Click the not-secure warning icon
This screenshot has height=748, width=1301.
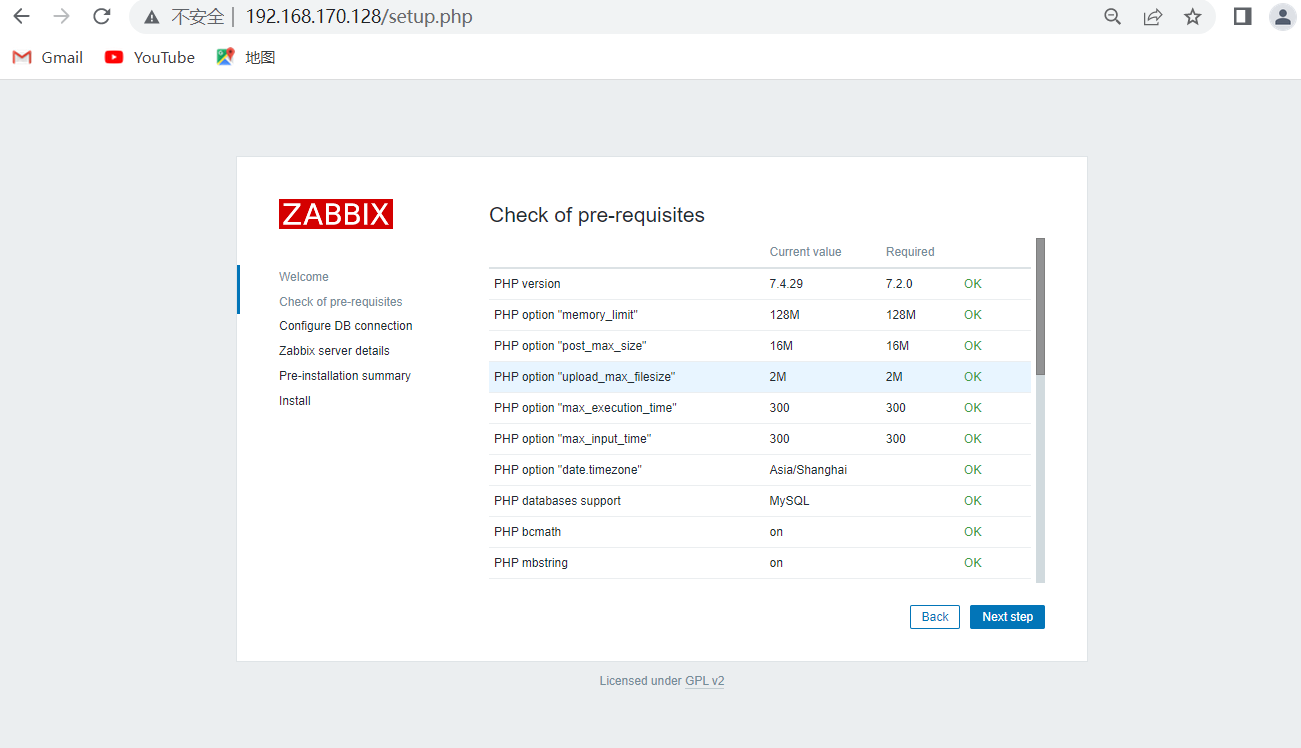click(x=152, y=17)
